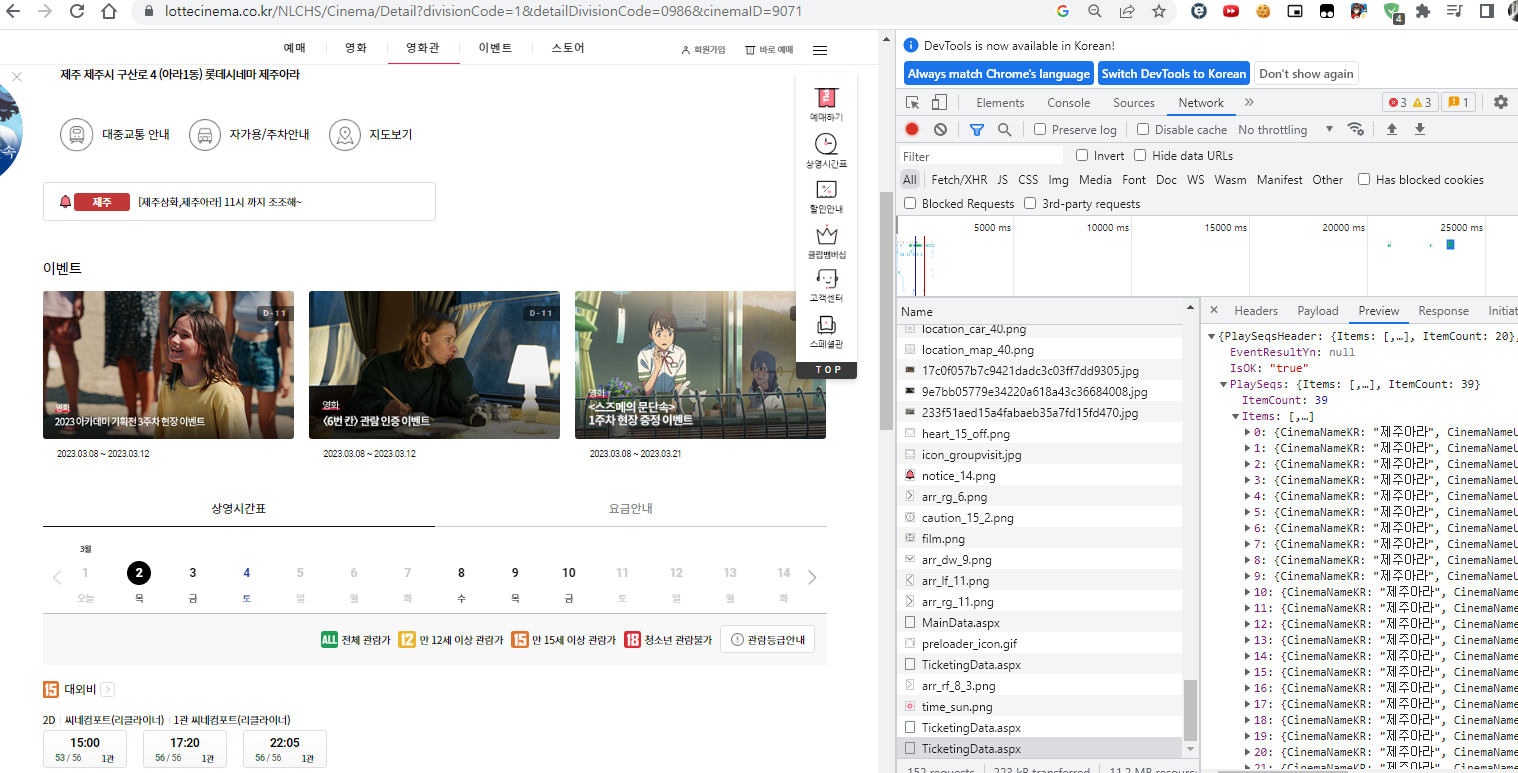This screenshot has width=1518, height=773.
Task: Check the Has blocked cookies checkbox
Action: click(1364, 180)
